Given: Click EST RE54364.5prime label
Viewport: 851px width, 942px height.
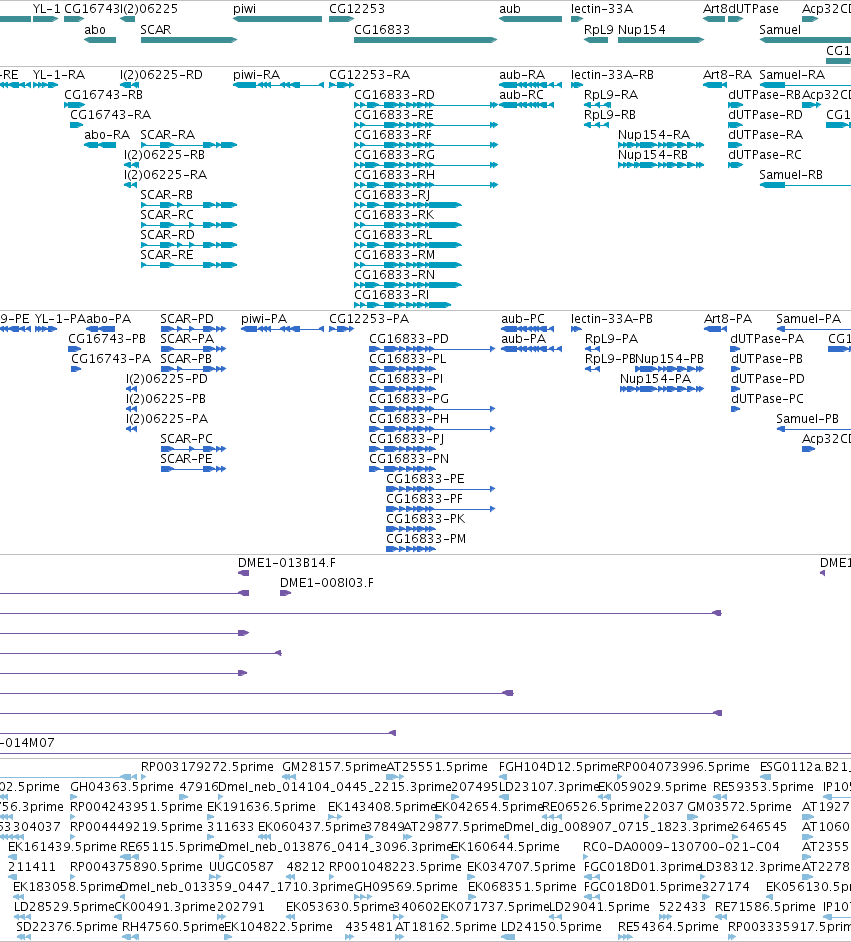Looking at the screenshot, I should [668, 927].
